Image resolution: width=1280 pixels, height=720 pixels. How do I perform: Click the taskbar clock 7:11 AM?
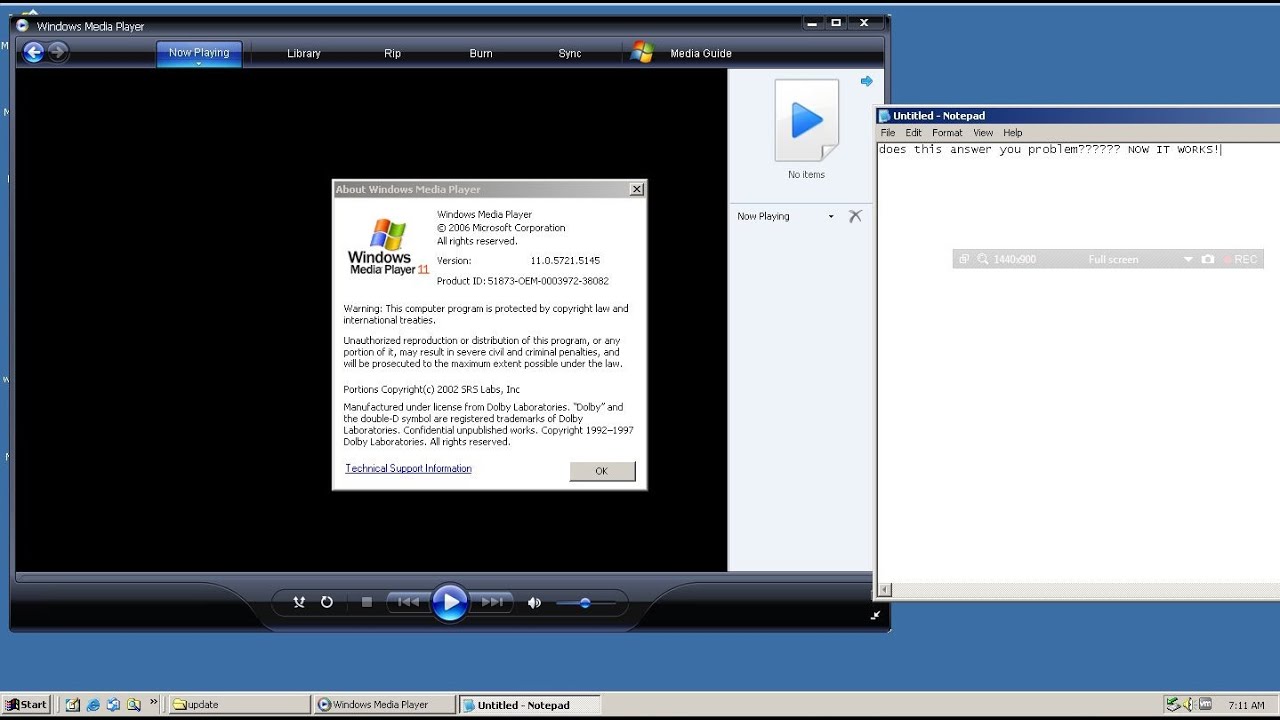pyautogui.click(x=1246, y=705)
